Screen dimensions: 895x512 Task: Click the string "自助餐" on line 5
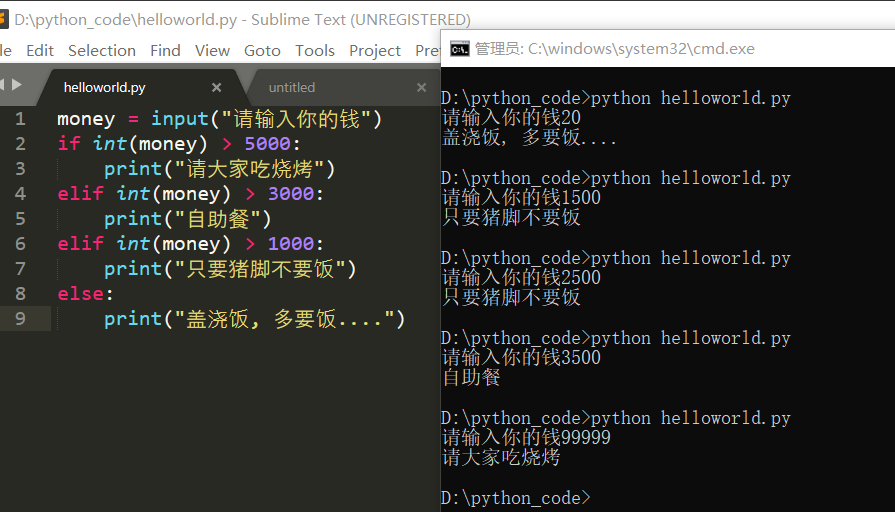pyautogui.click(x=218, y=219)
